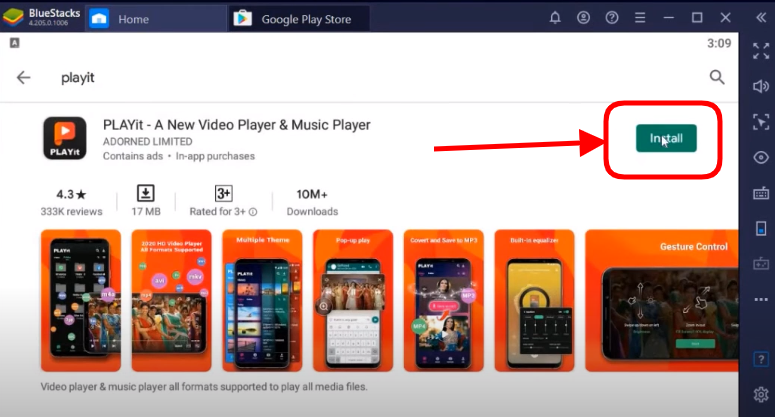Open the gamepad controls icon in sidebar
Viewport: 775px width, 417px height.
[x=761, y=264]
